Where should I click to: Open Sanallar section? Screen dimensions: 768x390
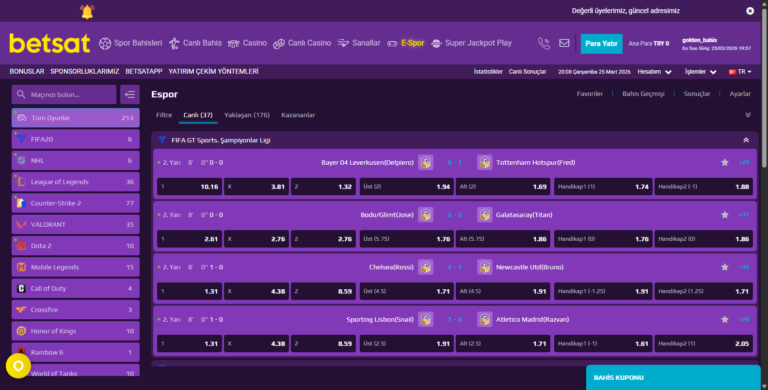359,43
